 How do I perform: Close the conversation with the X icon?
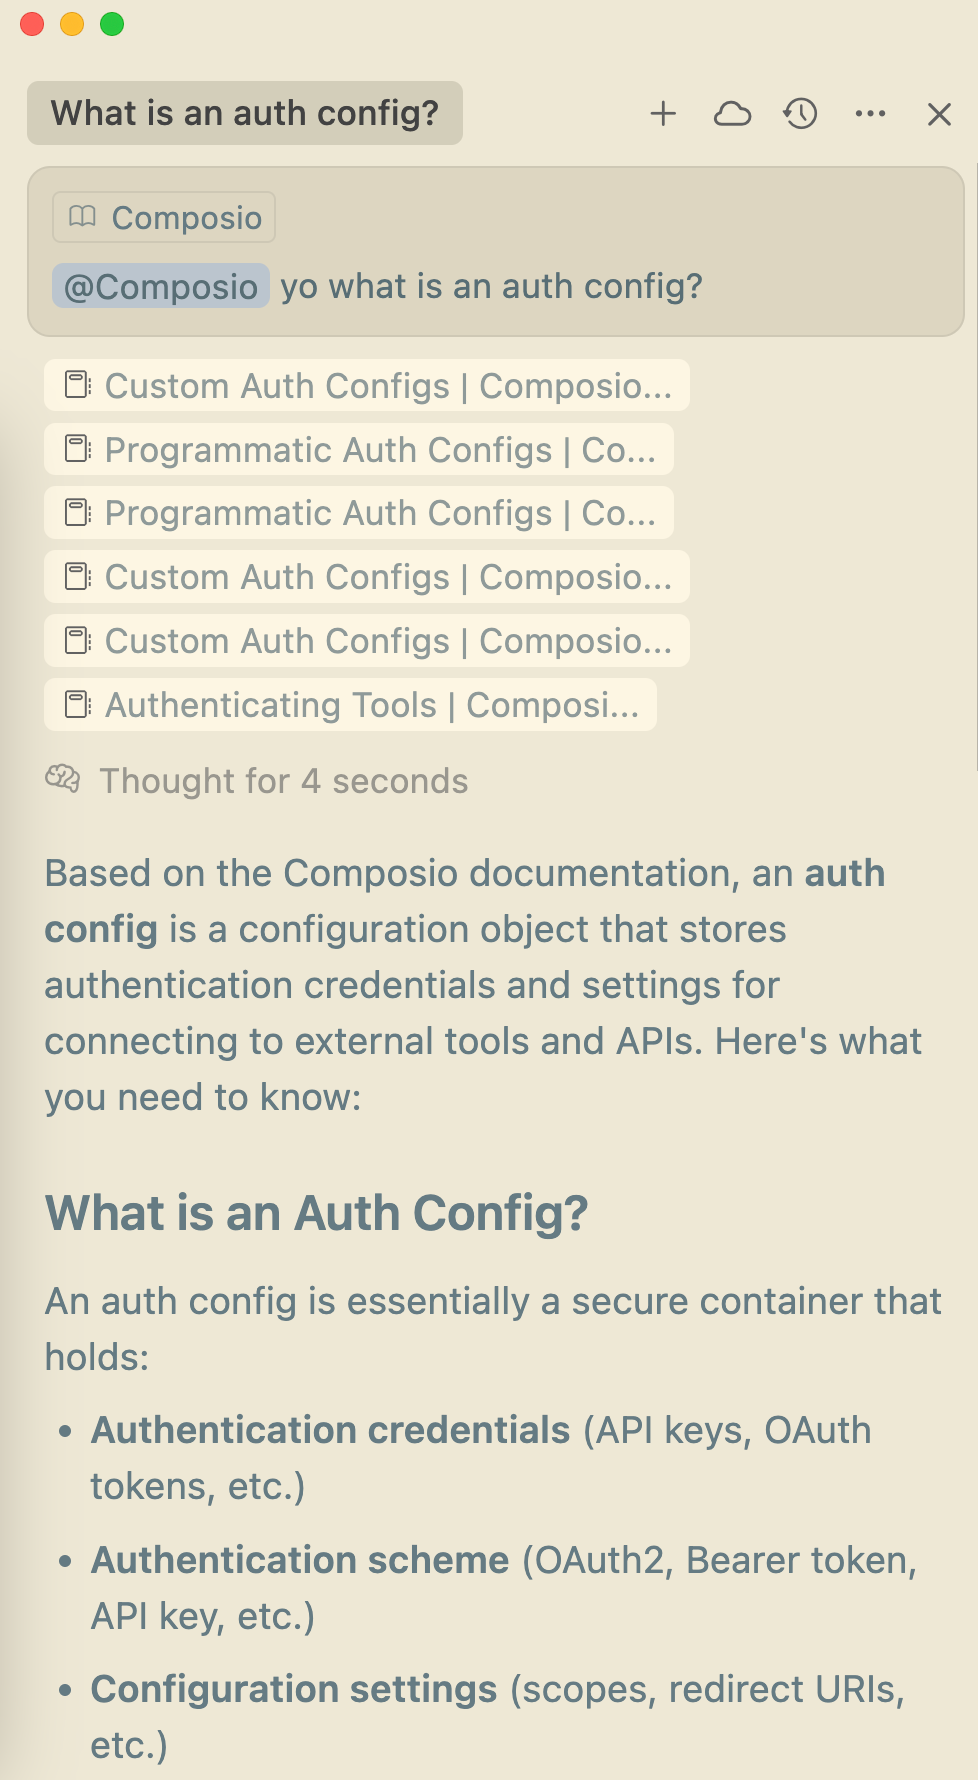pyautogui.click(x=938, y=114)
